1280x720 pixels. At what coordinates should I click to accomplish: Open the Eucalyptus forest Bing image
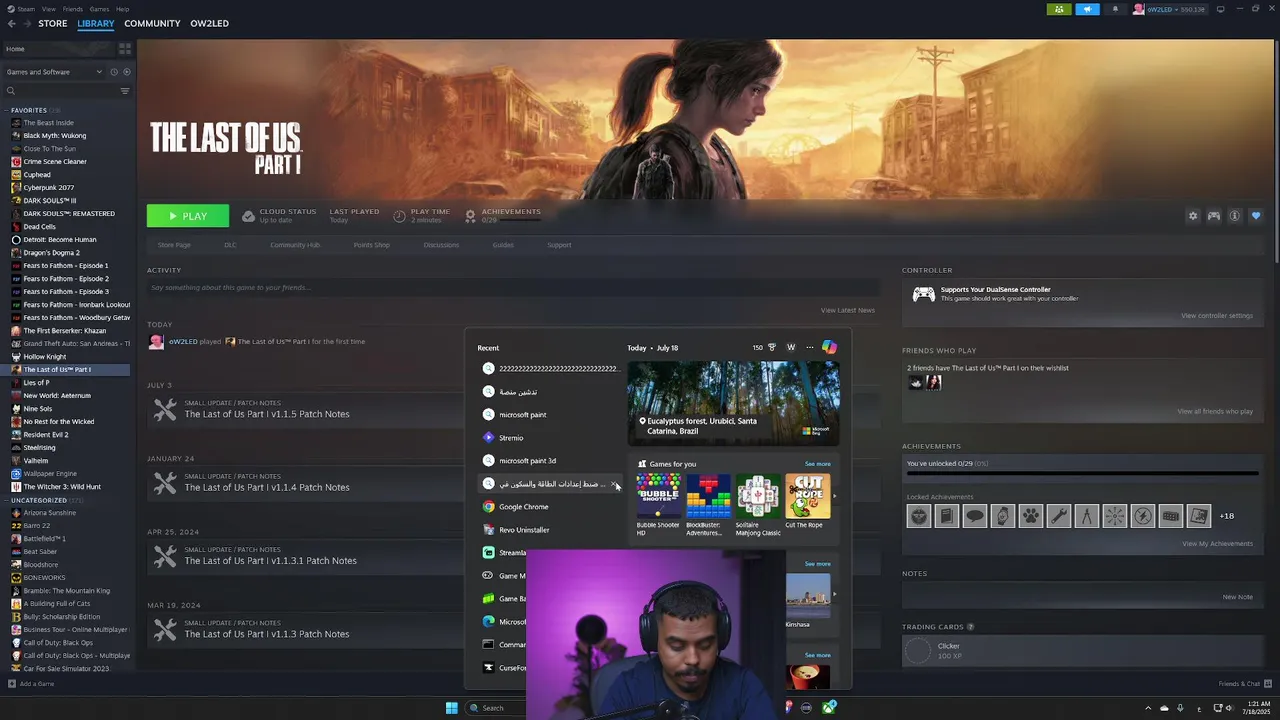click(733, 403)
